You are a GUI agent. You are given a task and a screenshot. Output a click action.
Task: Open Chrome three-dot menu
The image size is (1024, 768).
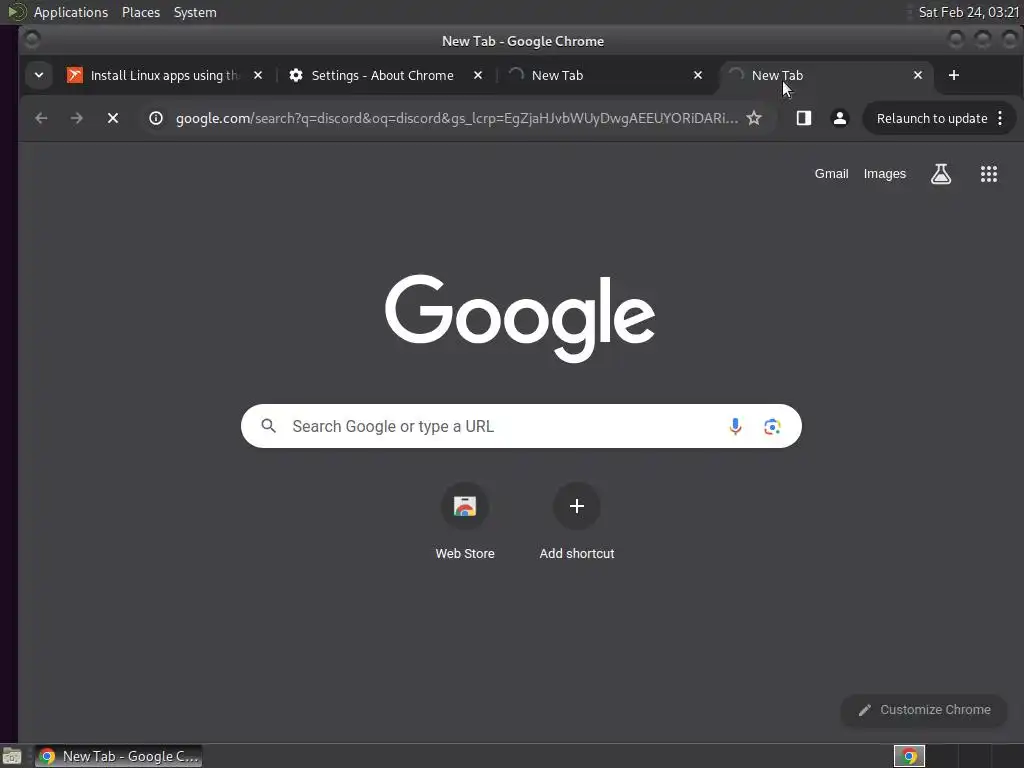tap(1000, 118)
